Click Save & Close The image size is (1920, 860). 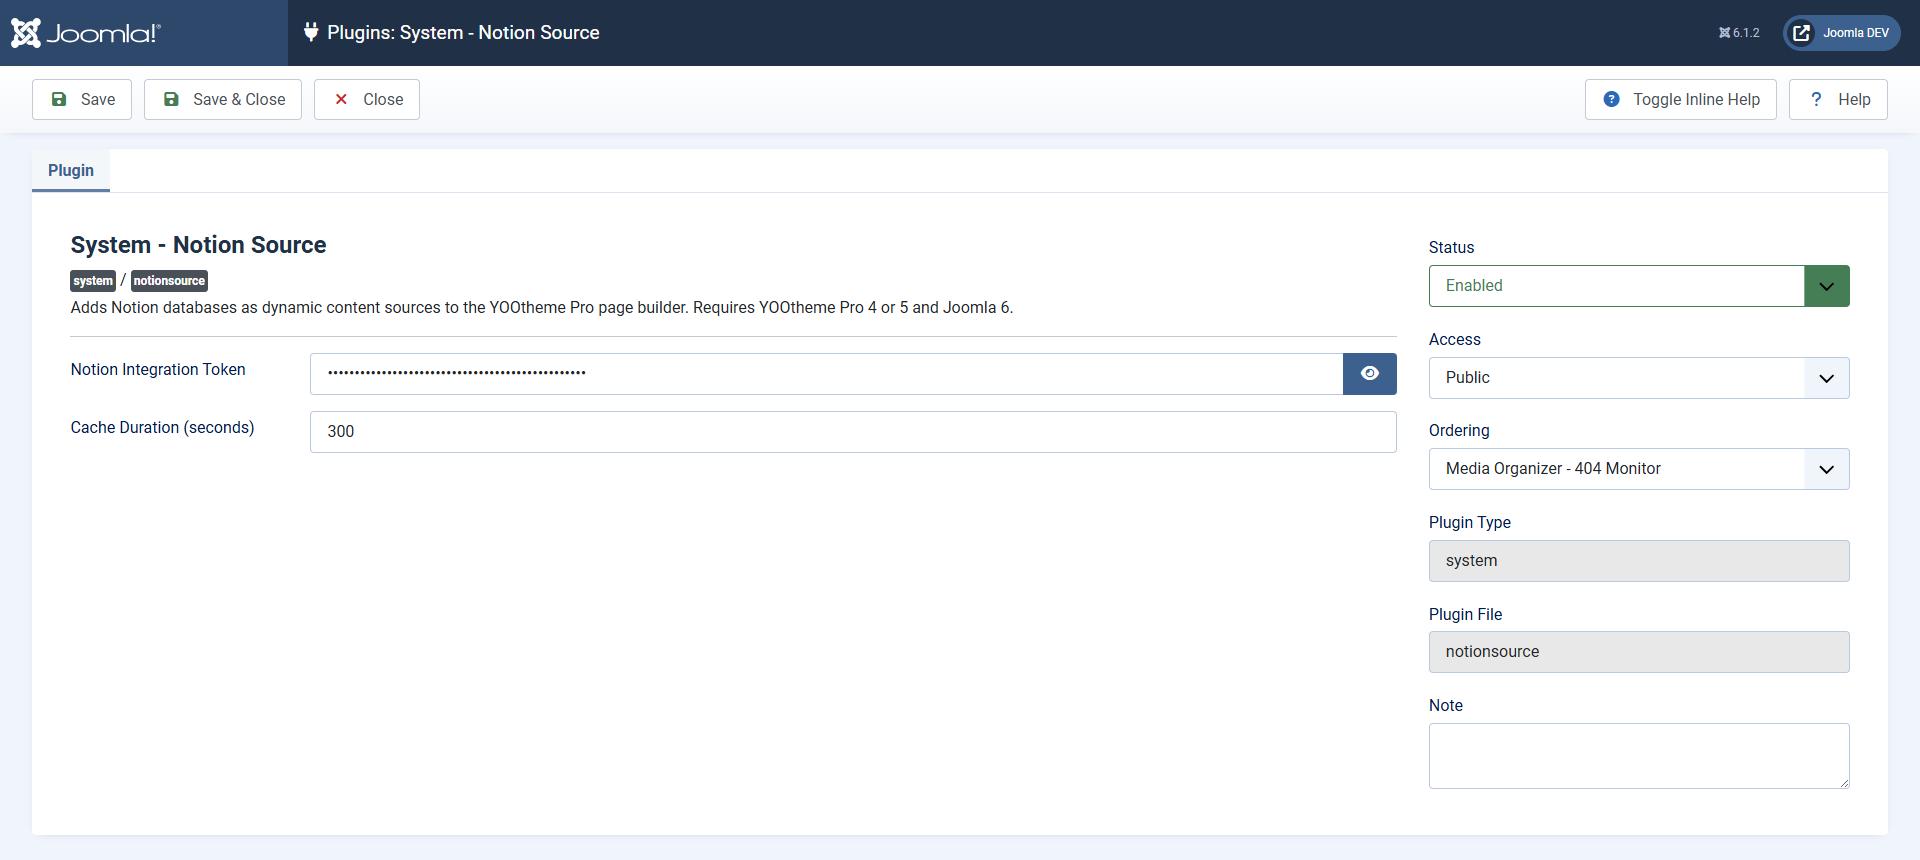pos(223,100)
